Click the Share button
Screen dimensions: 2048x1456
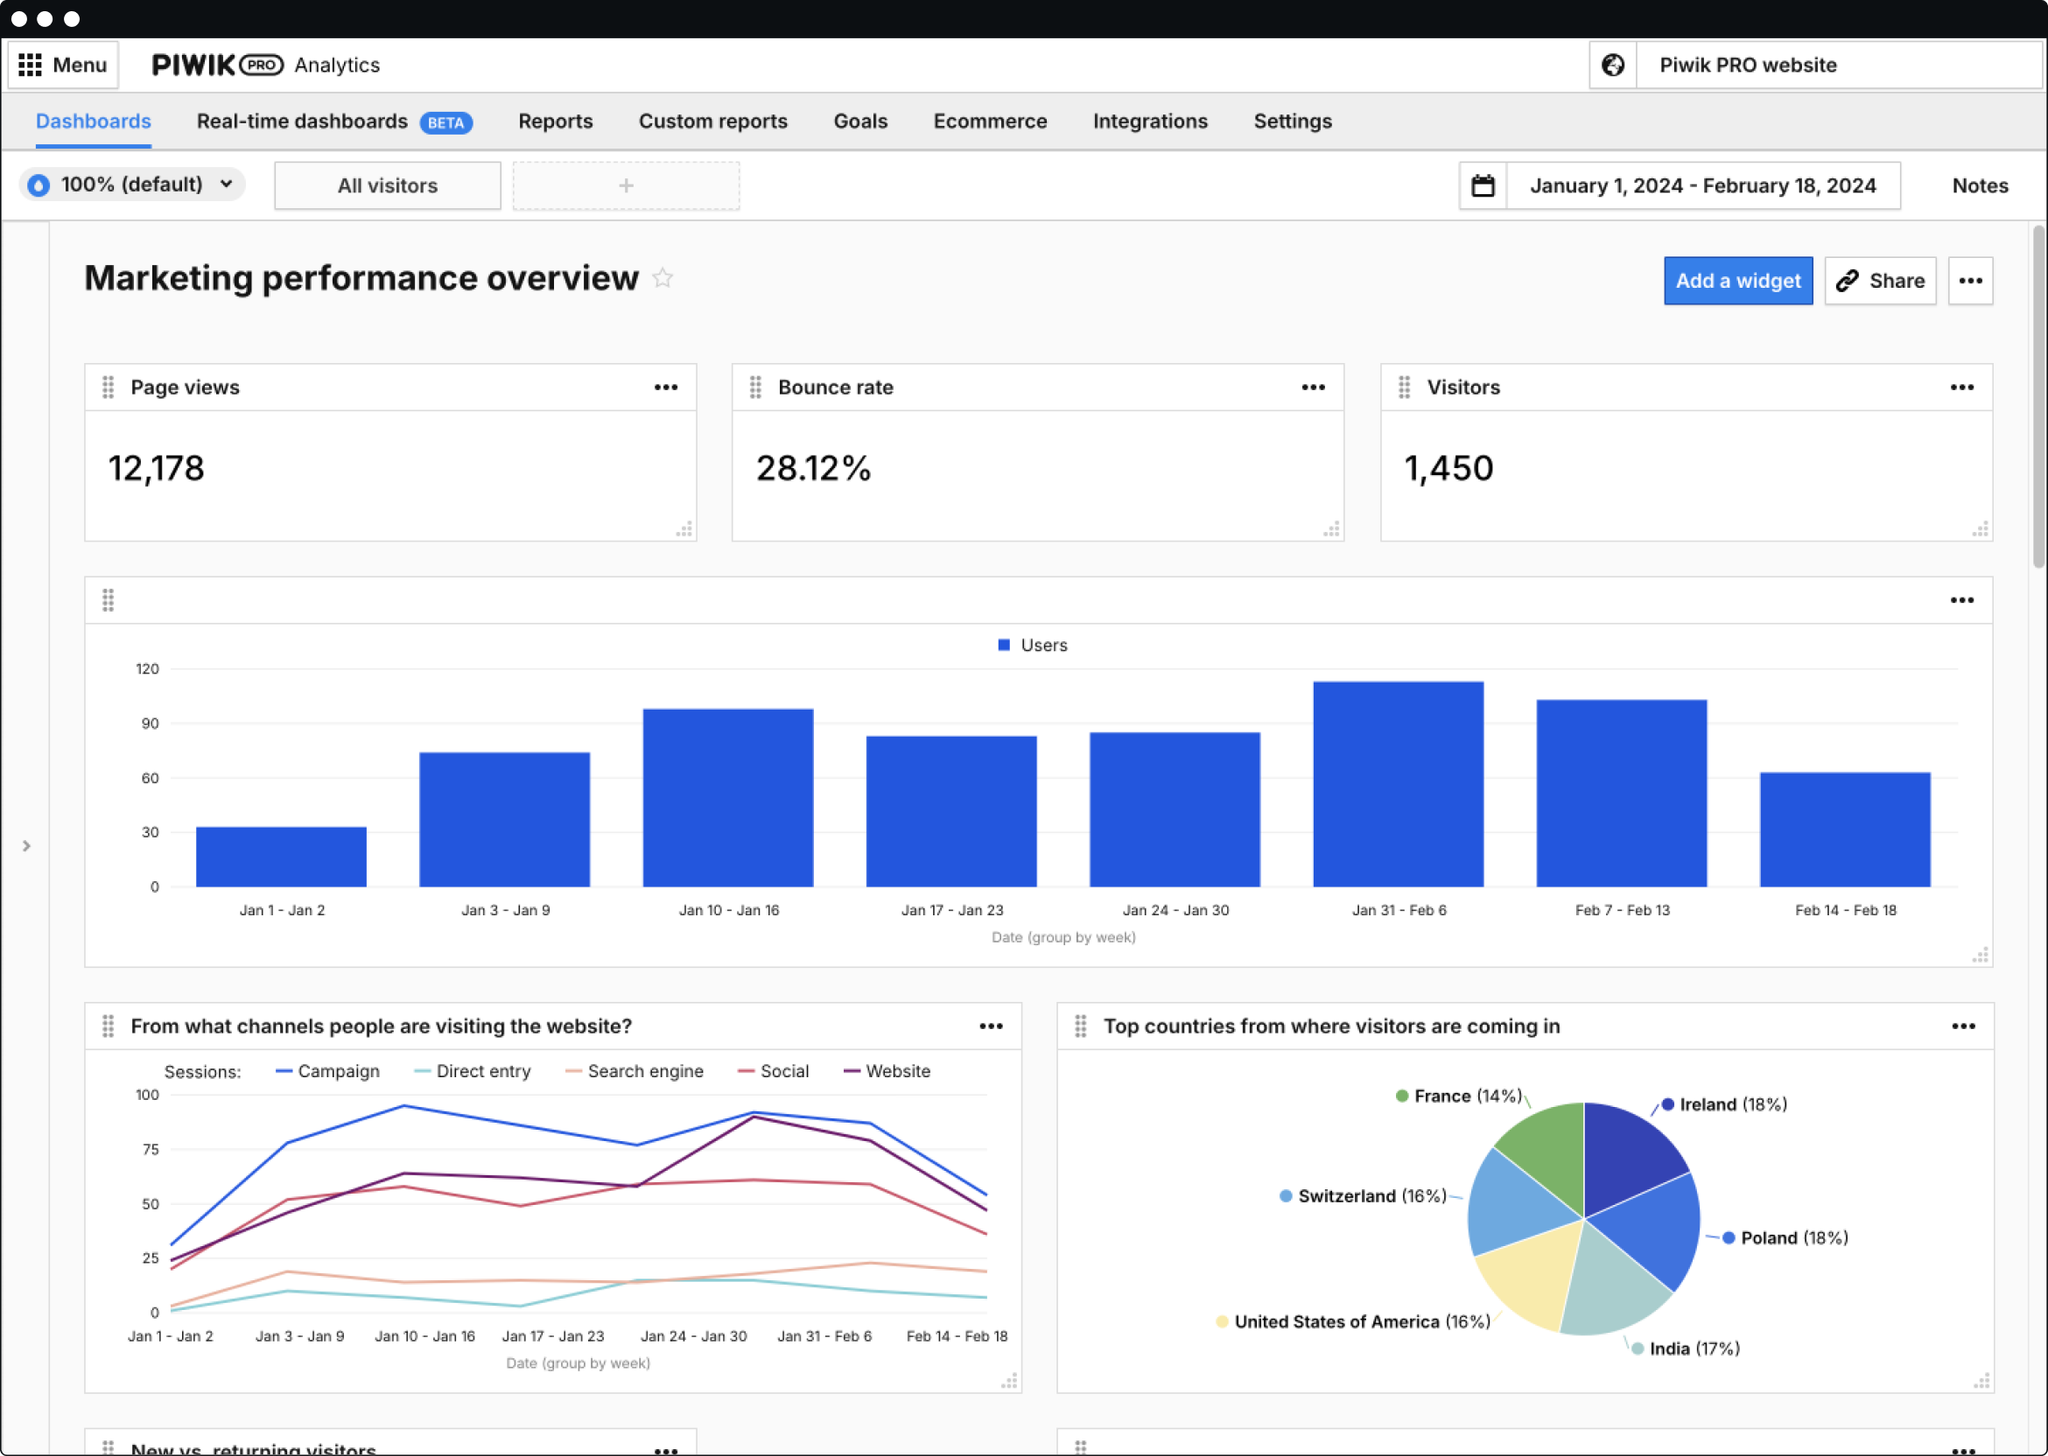tap(1880, 280)
